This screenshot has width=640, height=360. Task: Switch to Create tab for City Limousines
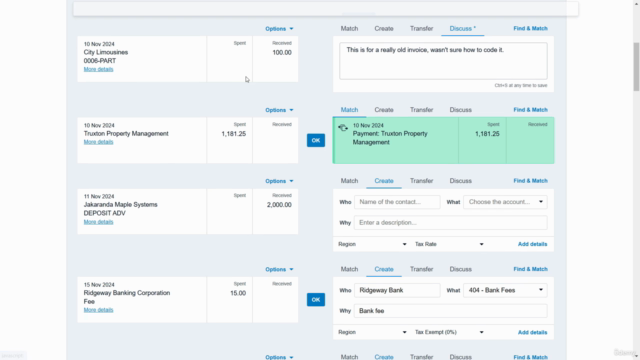[x=384, y=29]
